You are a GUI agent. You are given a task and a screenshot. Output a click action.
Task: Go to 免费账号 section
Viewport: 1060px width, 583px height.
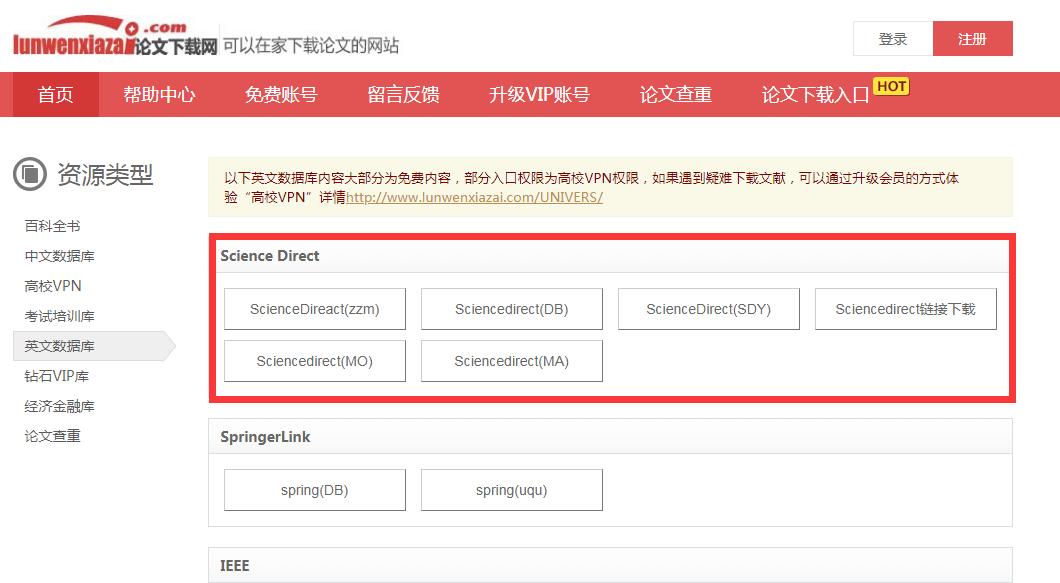281,95
